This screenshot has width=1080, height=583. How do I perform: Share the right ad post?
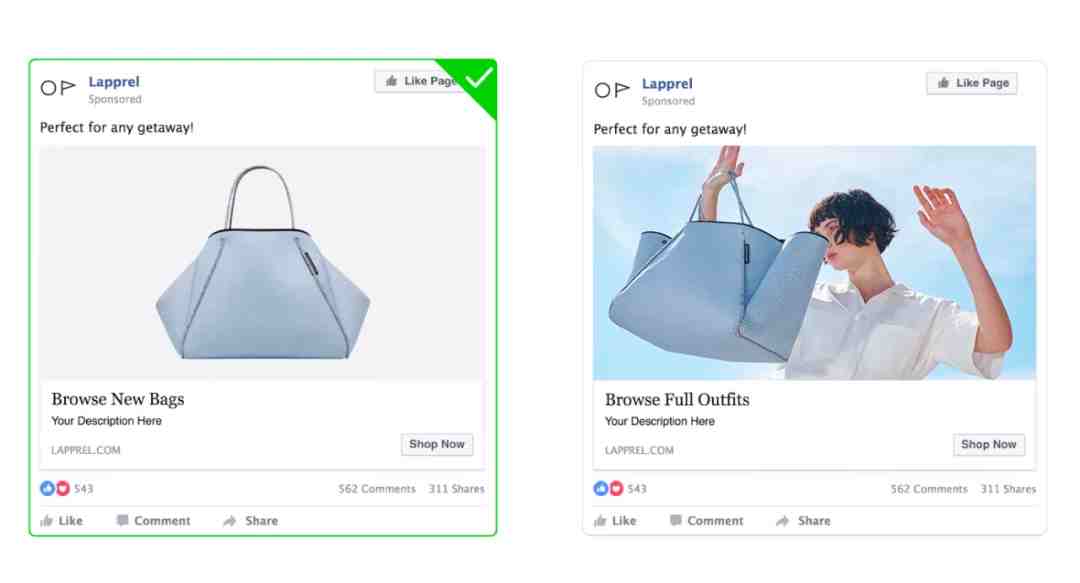click(803, 521)
